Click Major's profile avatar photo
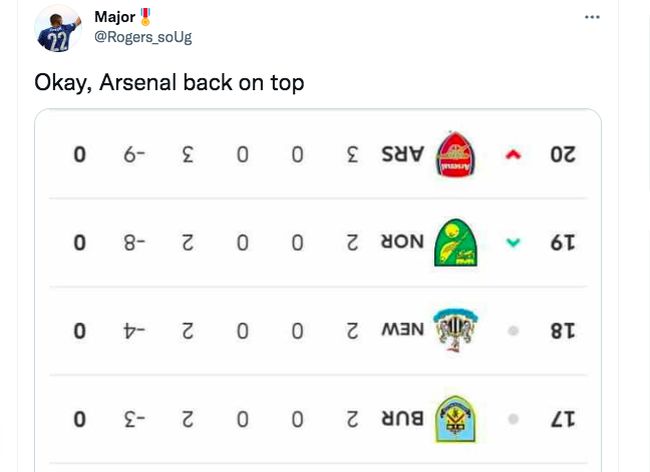Screen dimensions: 650x472 click(58, 29)
